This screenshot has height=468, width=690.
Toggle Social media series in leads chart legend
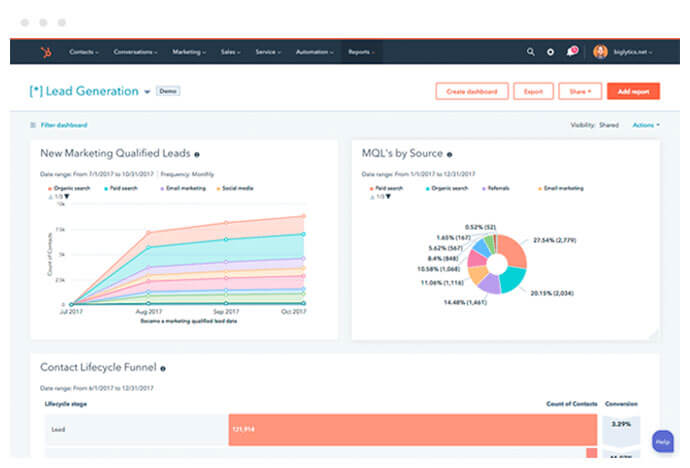pyautogui.click(x=235, y=187)
